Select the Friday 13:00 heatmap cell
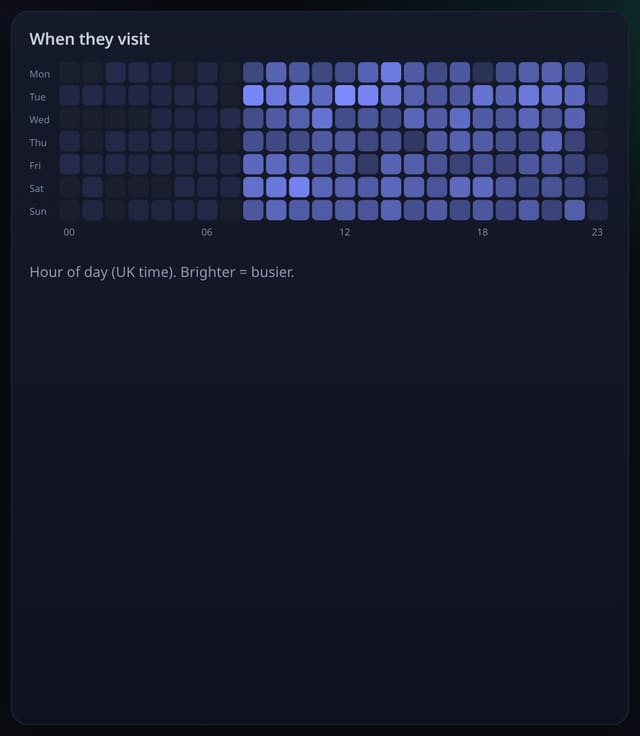 (368, 164)
